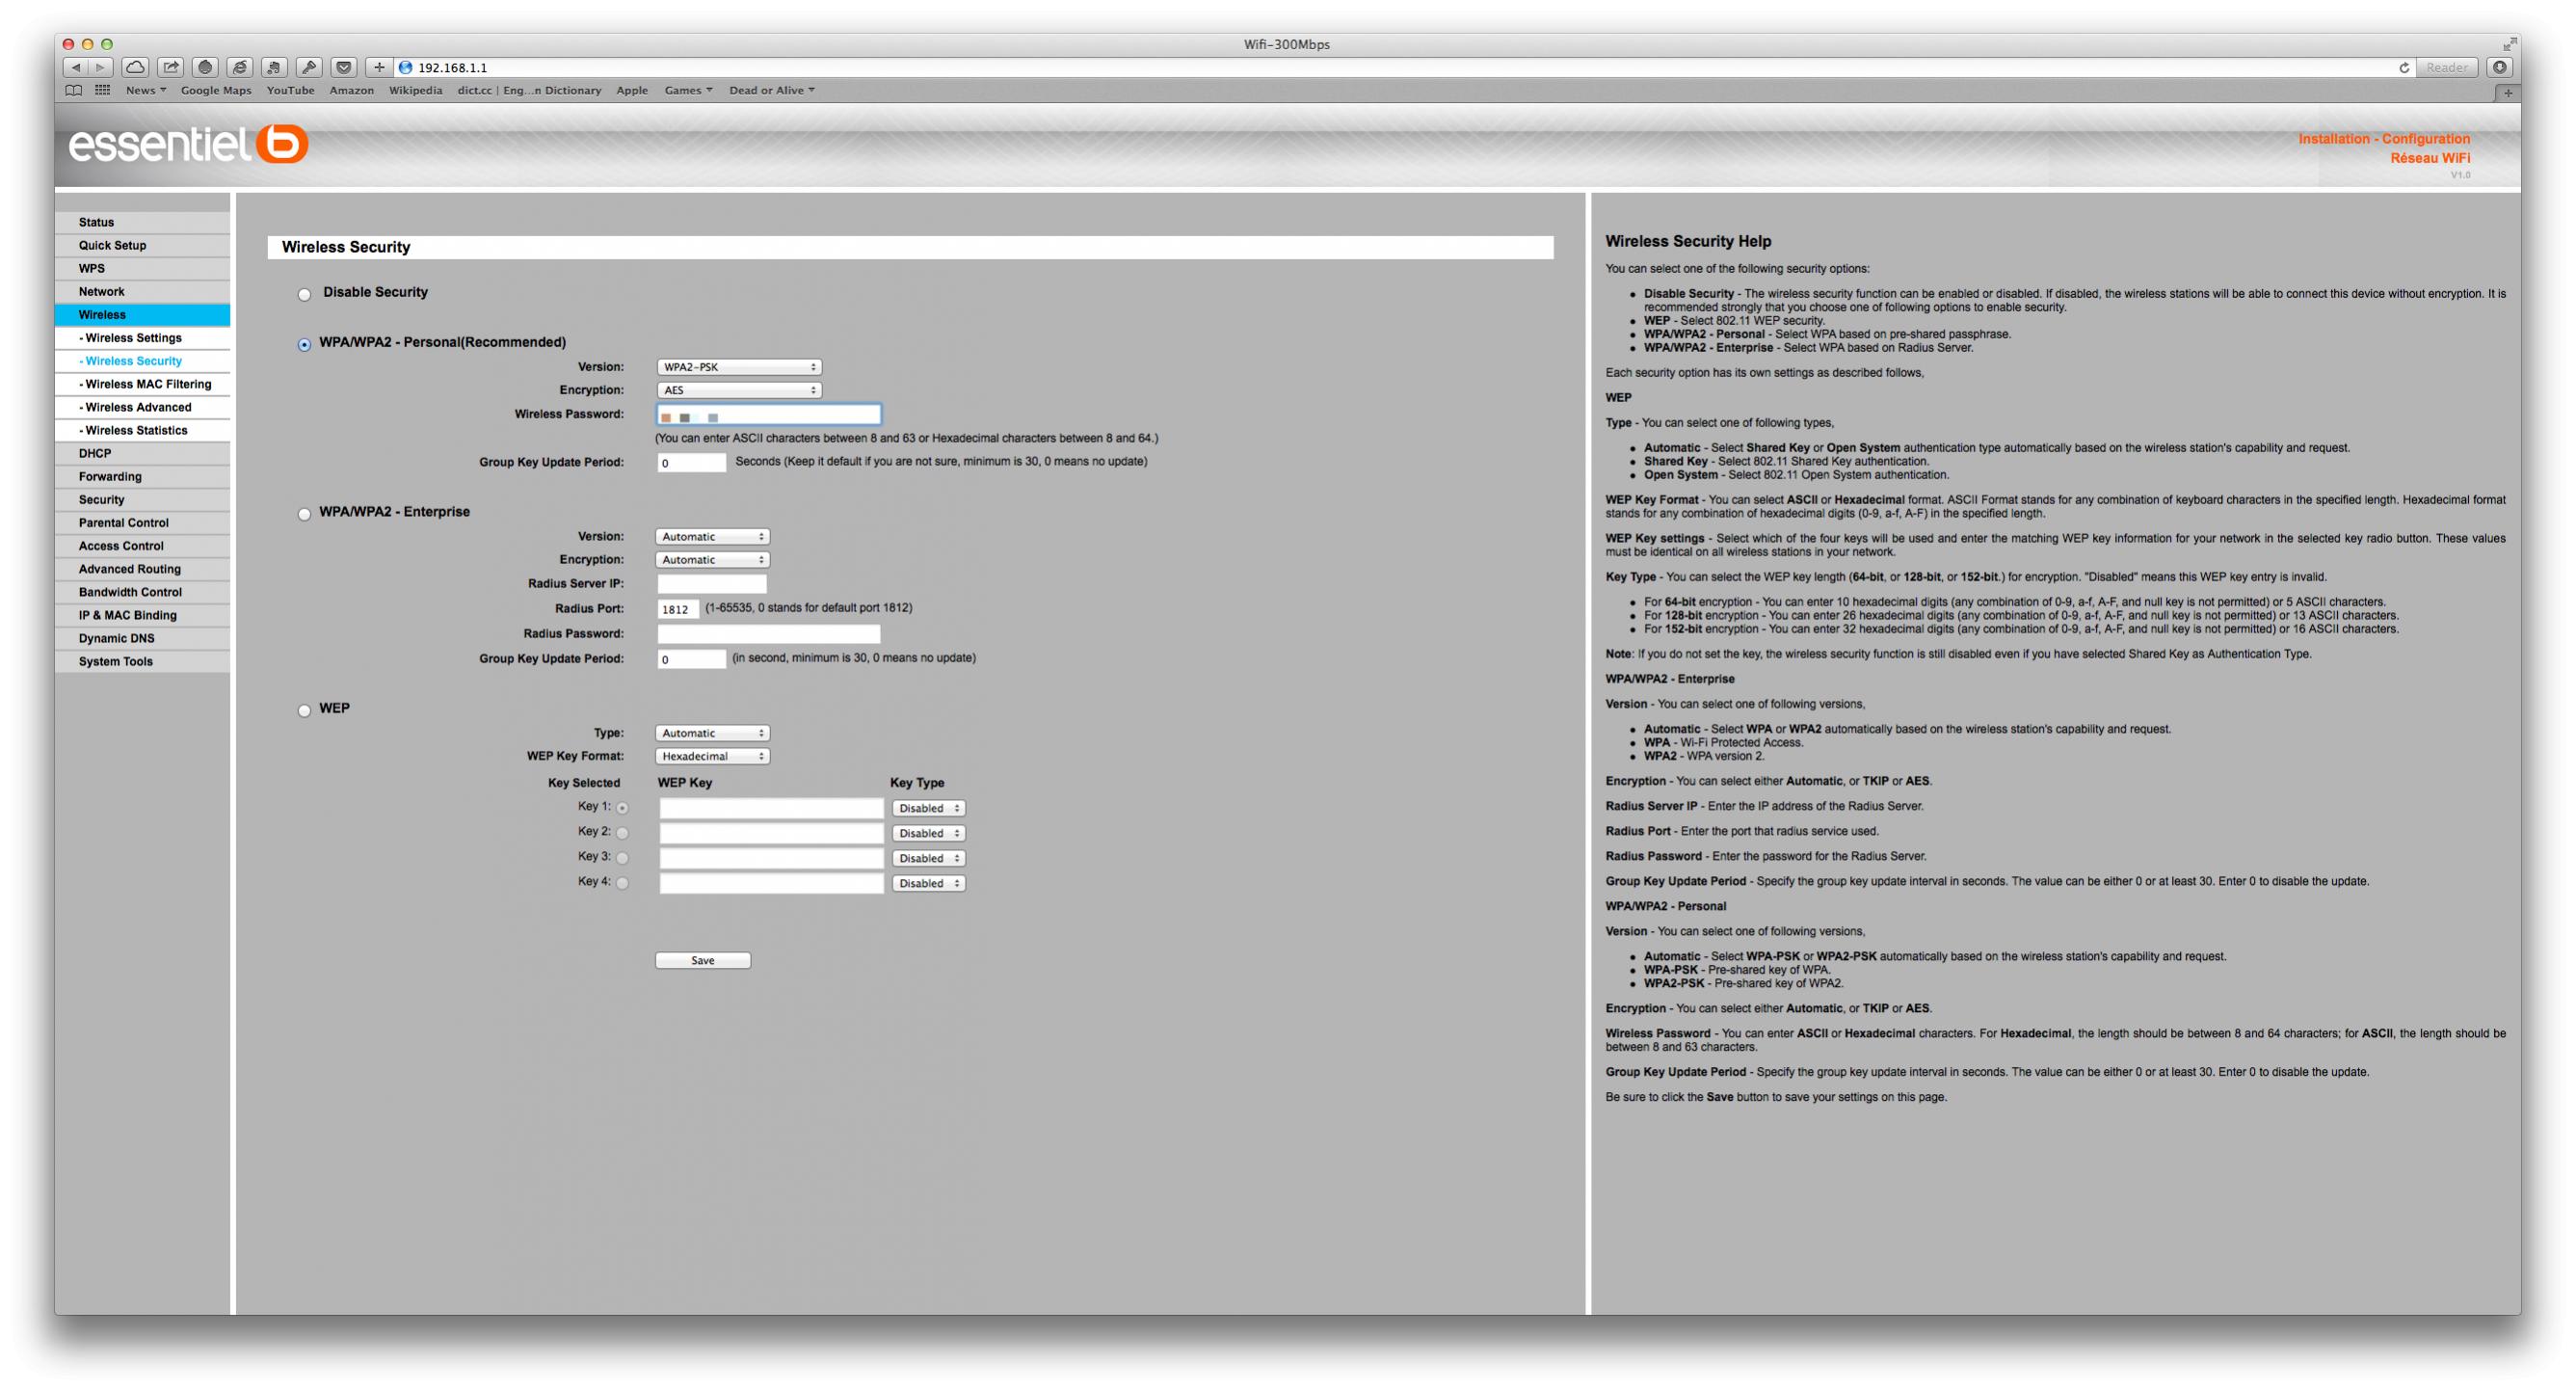Click the Evernote elephant toolbar icon

(274, 67)
